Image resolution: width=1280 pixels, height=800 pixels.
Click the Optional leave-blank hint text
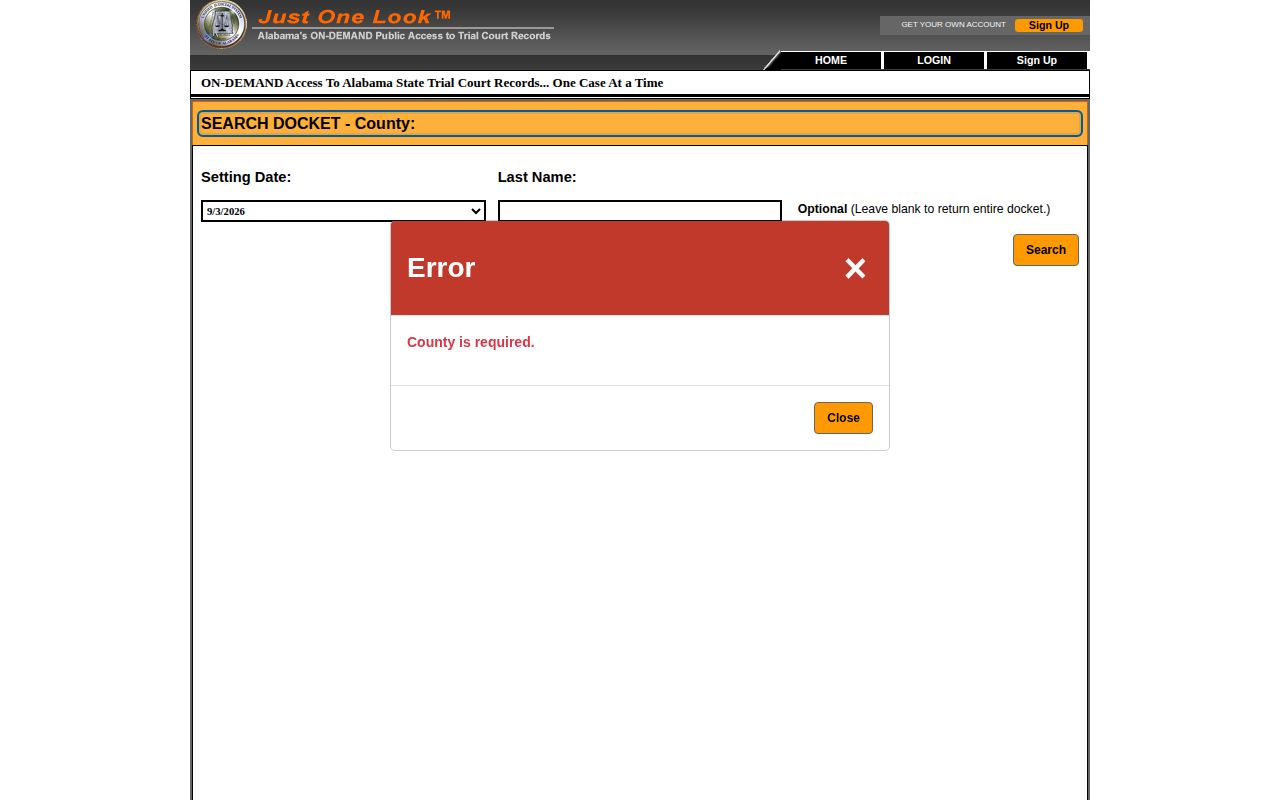click(924, 209)
